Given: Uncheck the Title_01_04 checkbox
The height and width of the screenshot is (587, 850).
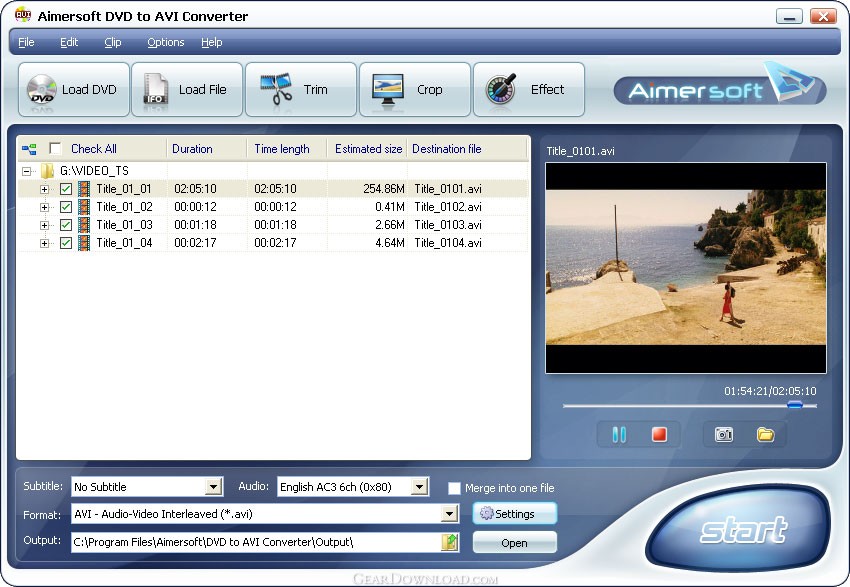Looking at the screenshot, I should [66, 242].
